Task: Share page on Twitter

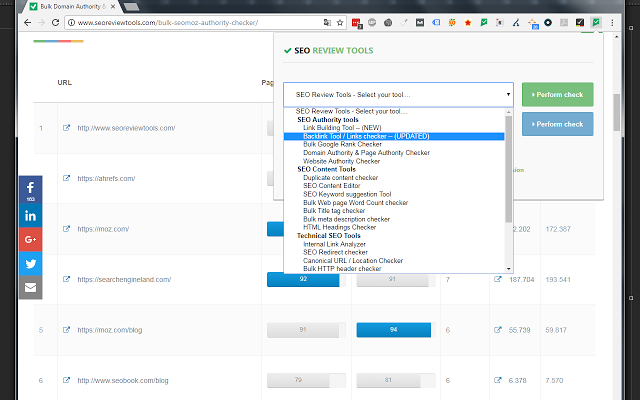Action: click(30, 264)
